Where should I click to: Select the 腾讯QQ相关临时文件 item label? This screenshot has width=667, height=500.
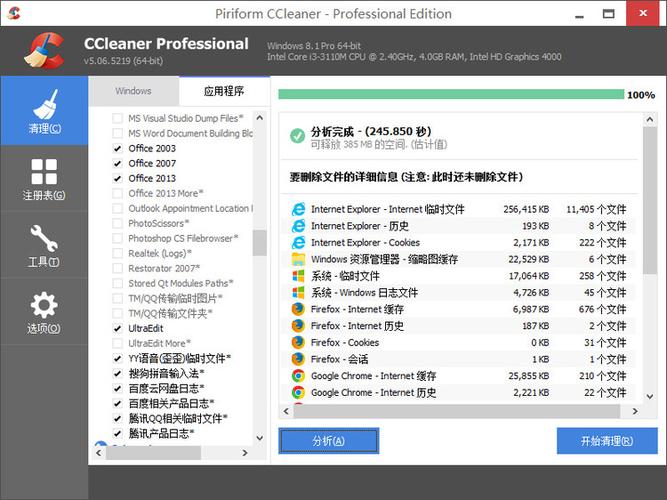point(178,419)
